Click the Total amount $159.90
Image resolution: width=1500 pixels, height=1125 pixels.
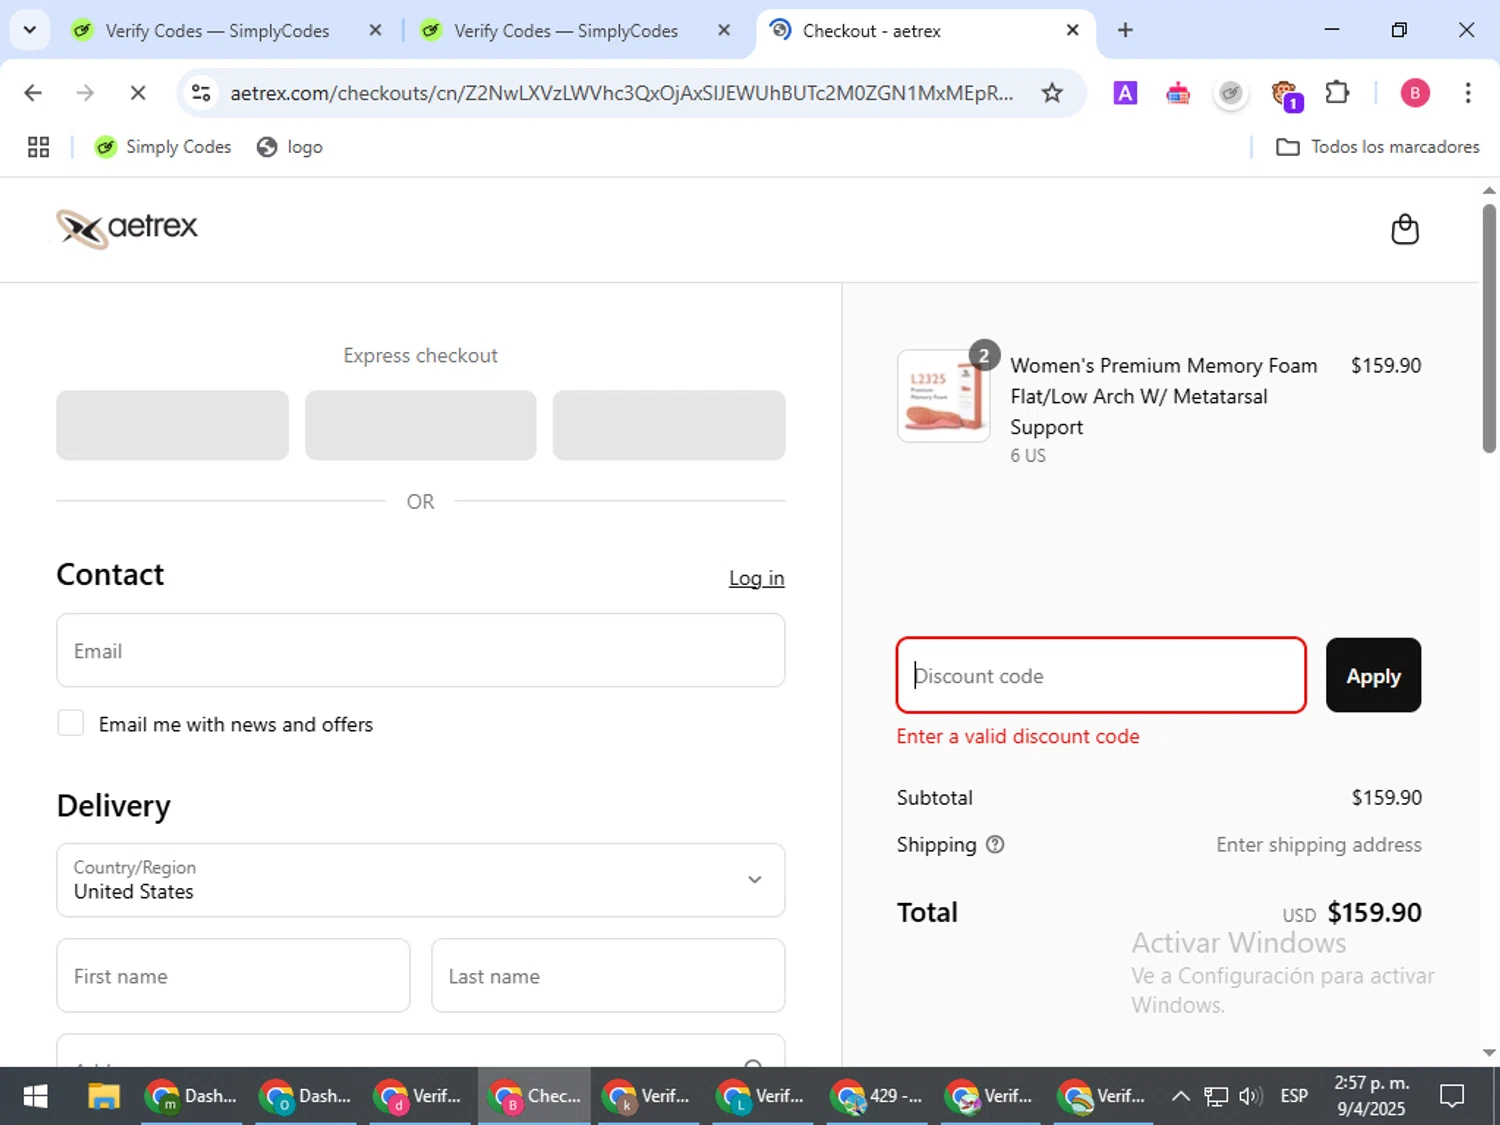point(1374,912)
